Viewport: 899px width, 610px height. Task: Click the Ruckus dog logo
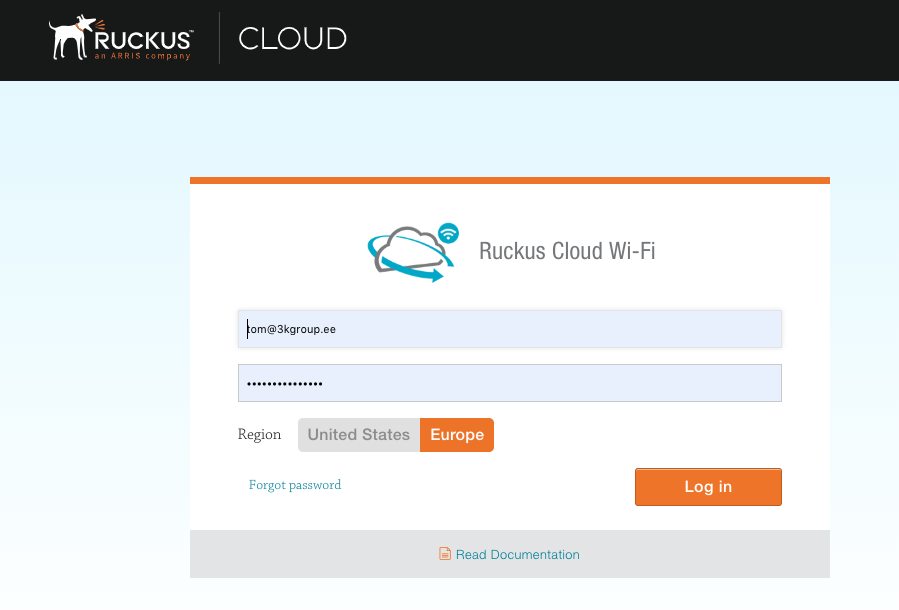[72, 38]
